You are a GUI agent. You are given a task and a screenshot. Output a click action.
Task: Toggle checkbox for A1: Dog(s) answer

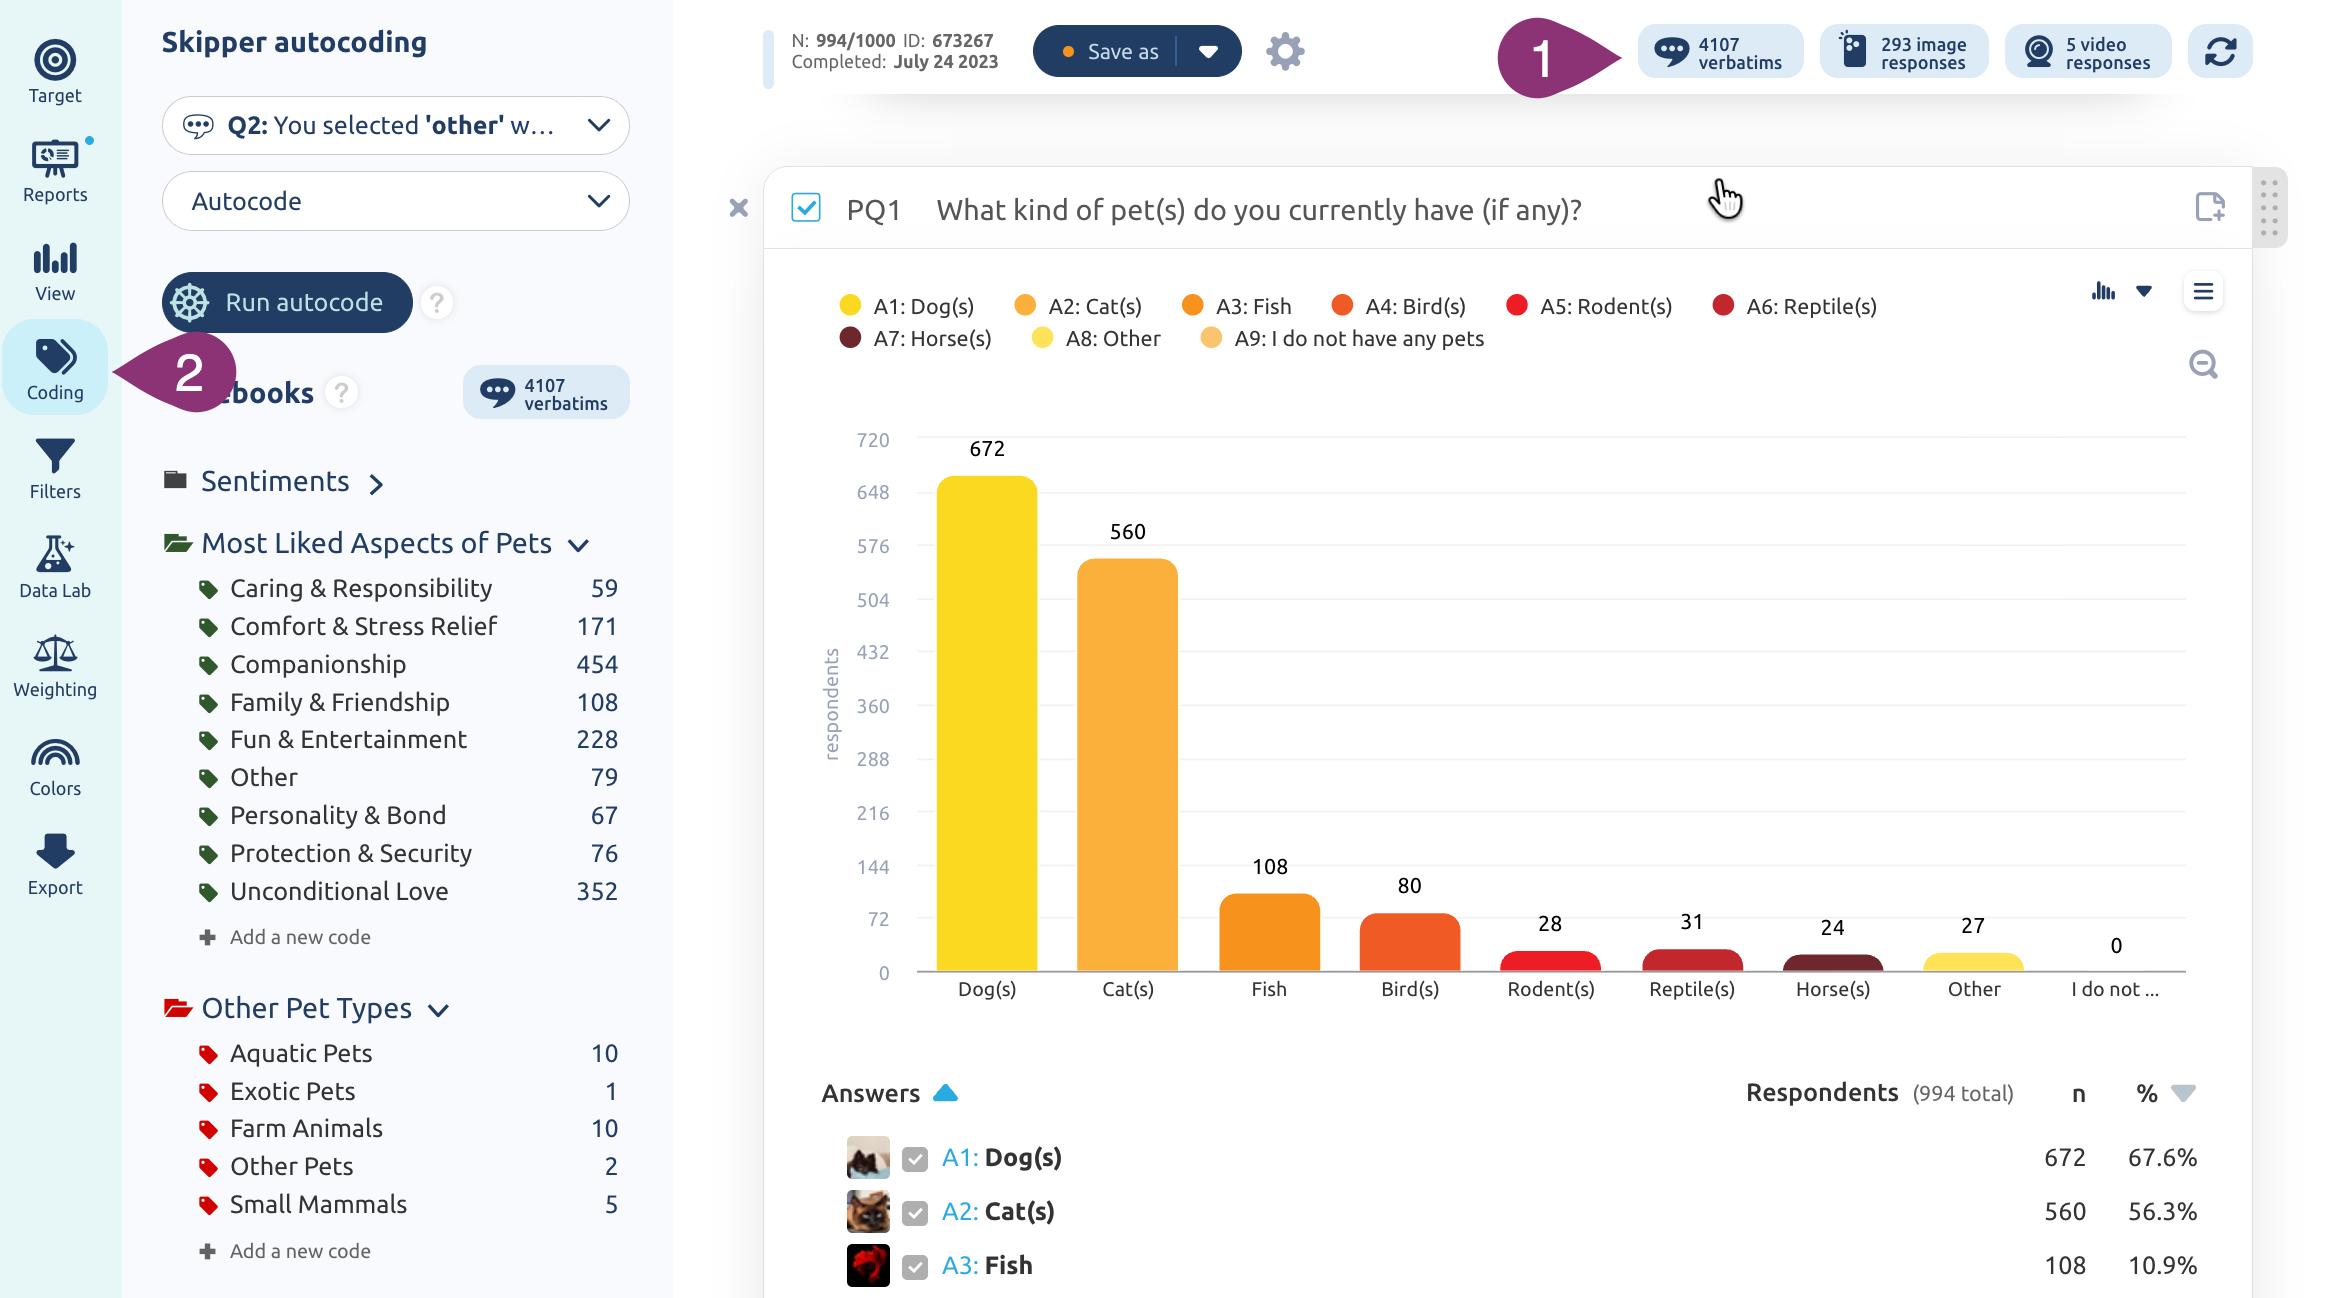(914, 1158)
